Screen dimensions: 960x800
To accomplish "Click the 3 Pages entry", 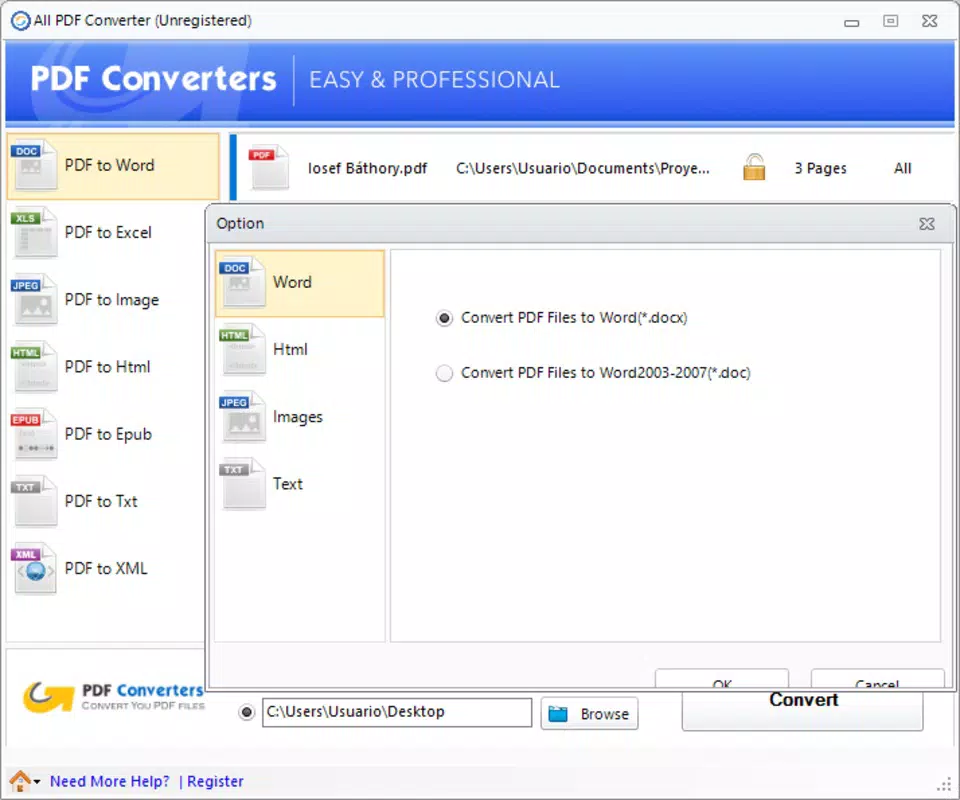I will click(x=820, y=168).
